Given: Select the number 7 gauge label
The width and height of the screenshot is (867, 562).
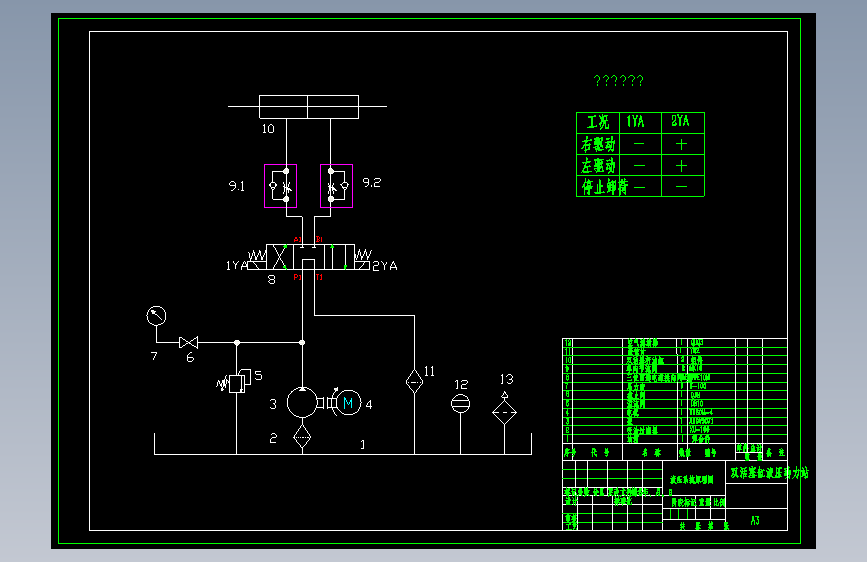Looking at the screenshot, I should click(x=154, y=356).
